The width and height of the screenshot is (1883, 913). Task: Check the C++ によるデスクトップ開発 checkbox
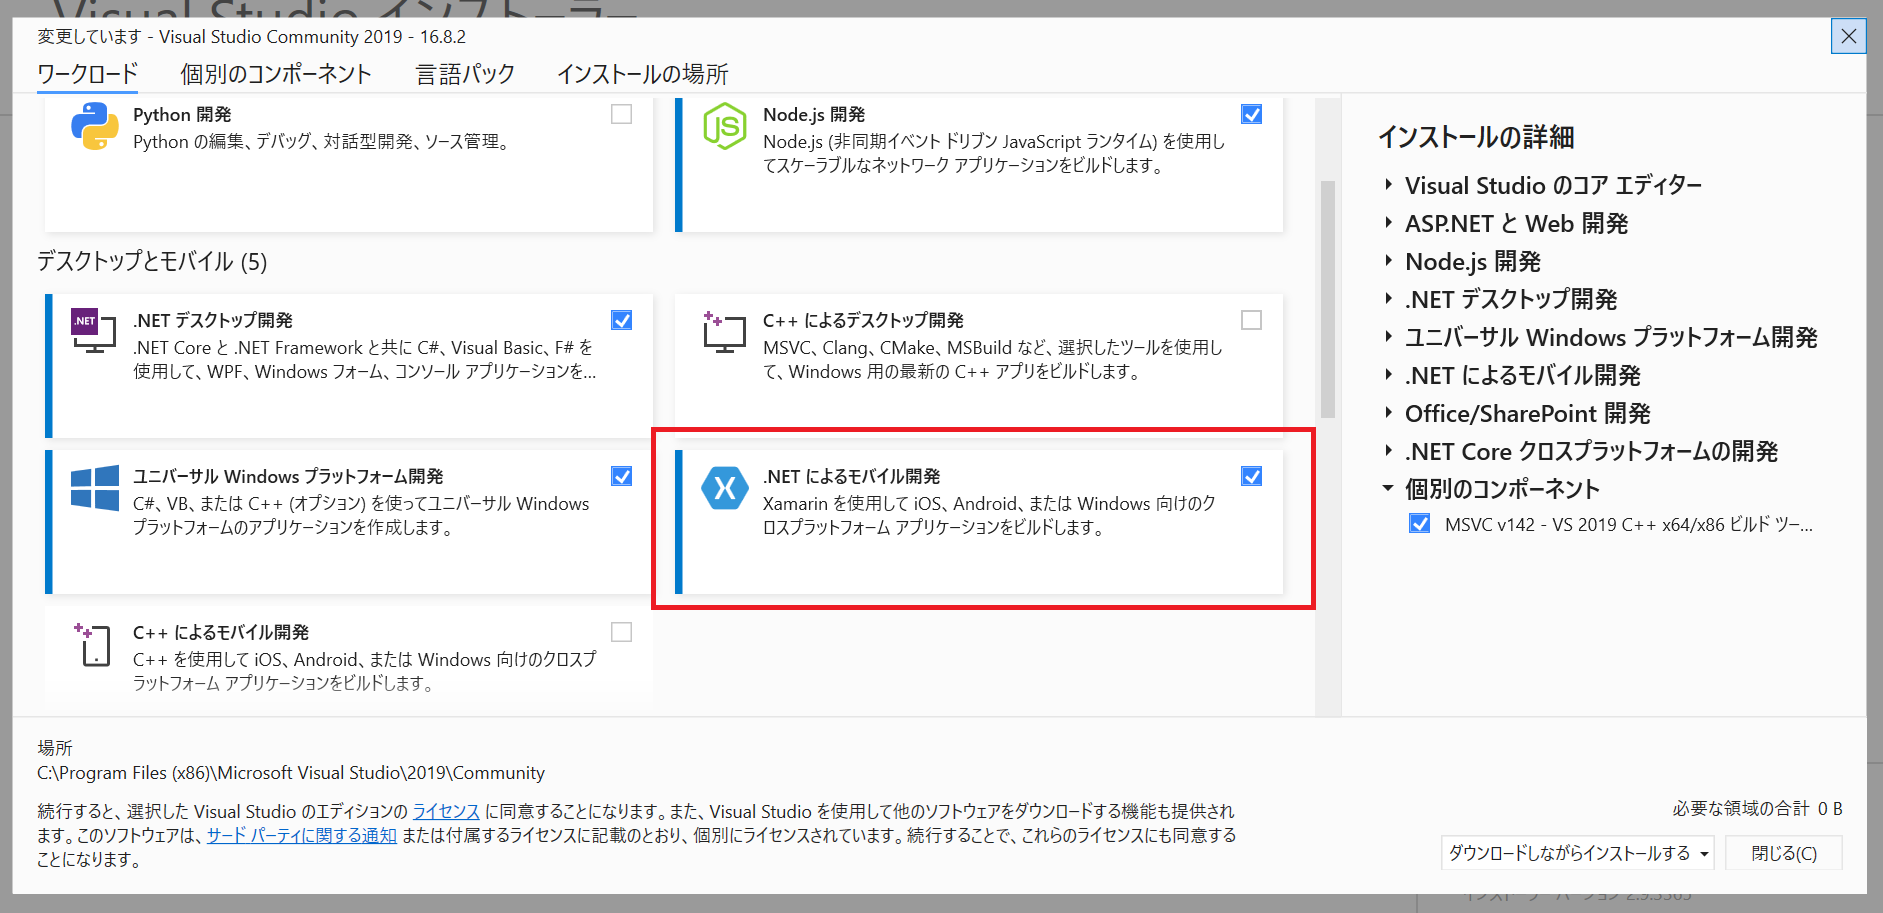(x=1252, y=320)
